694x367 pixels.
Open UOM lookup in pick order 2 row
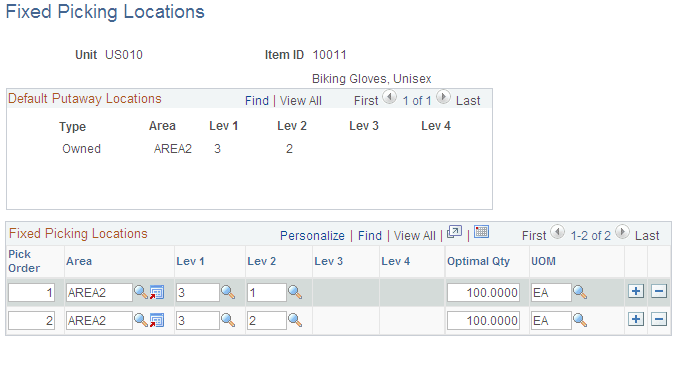coord(580,320)
